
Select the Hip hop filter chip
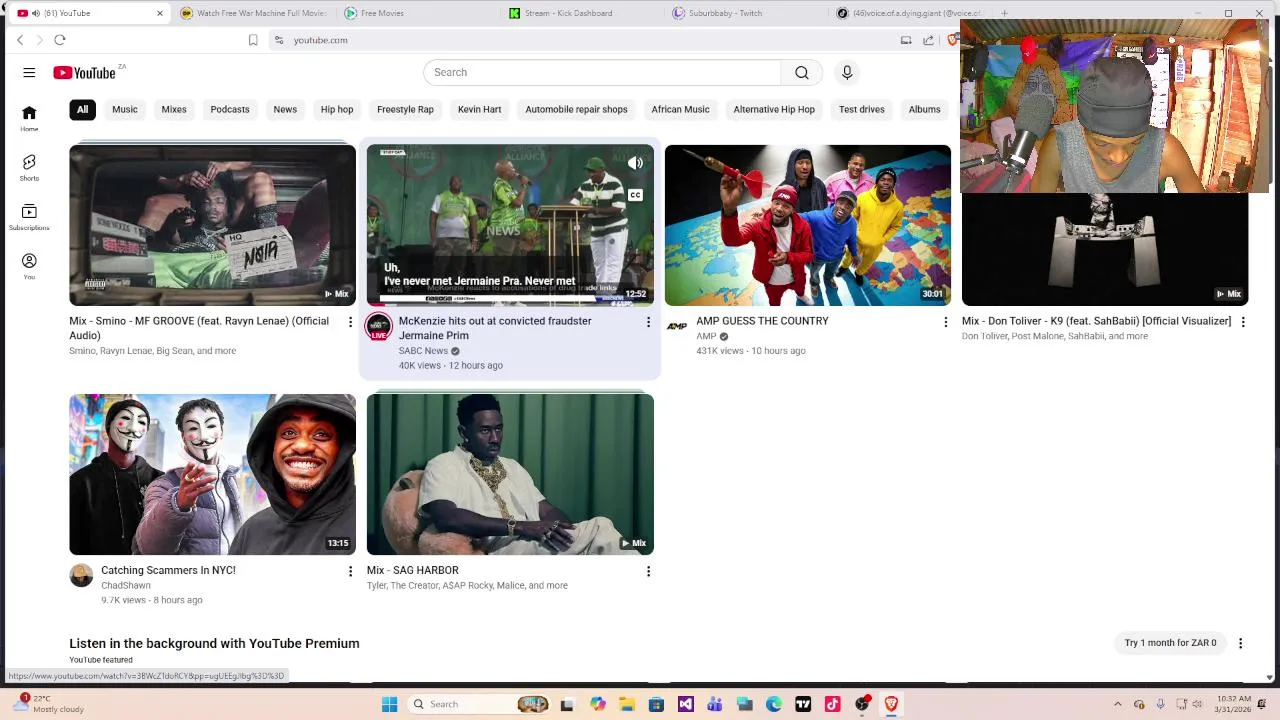(337, 109)
